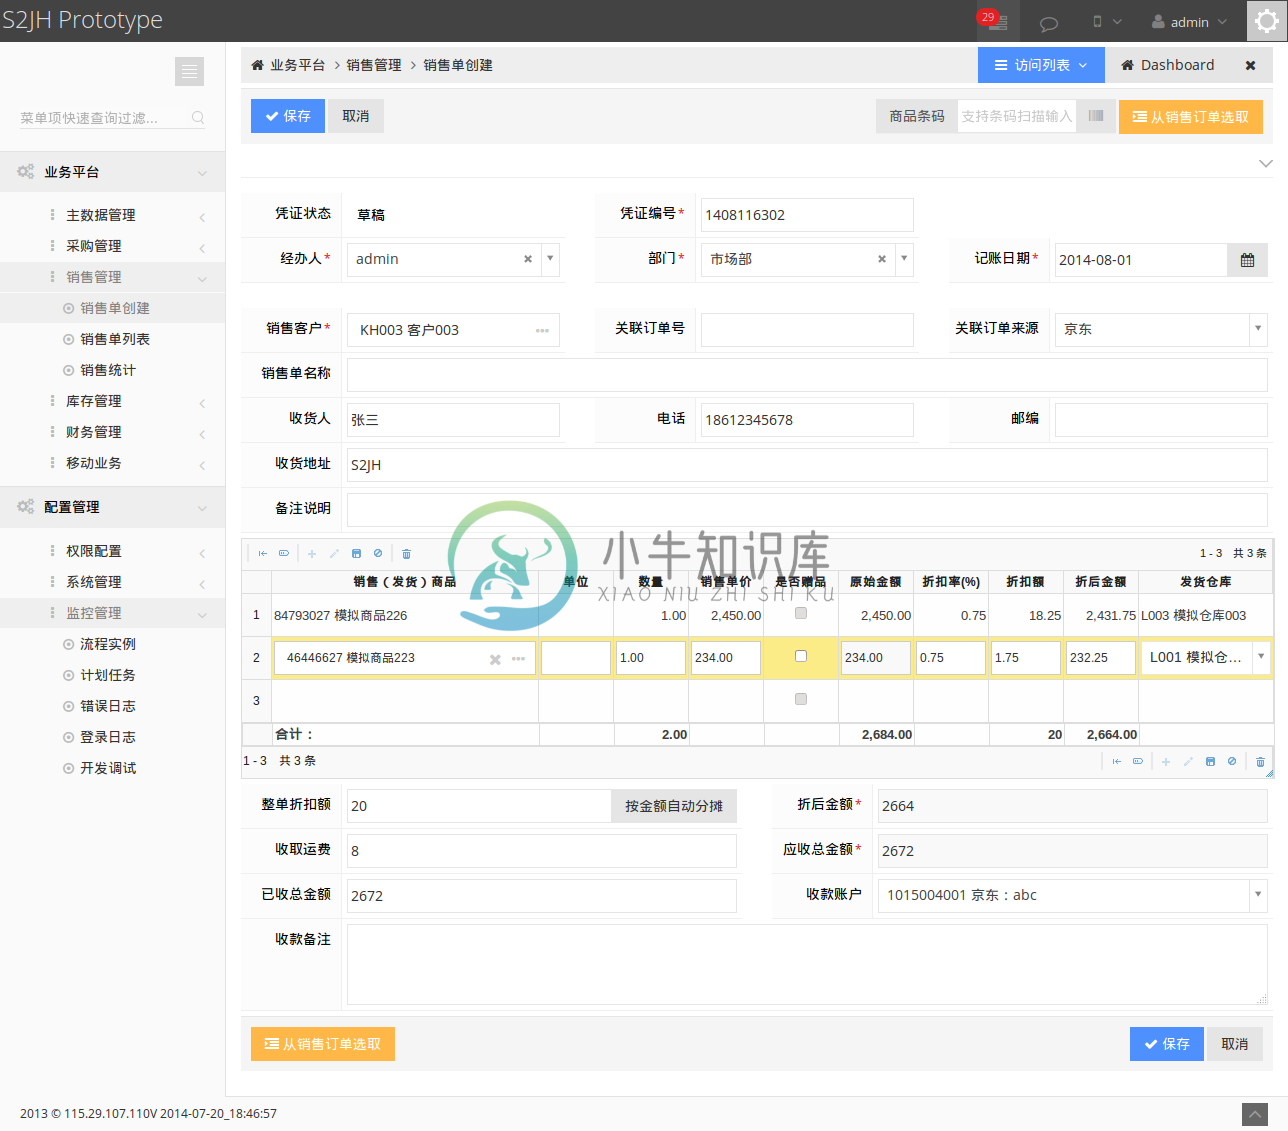Click the home icon in the breadcrumb
The width and height of the screenshot is (1288, 1131).
pos(258,65)
